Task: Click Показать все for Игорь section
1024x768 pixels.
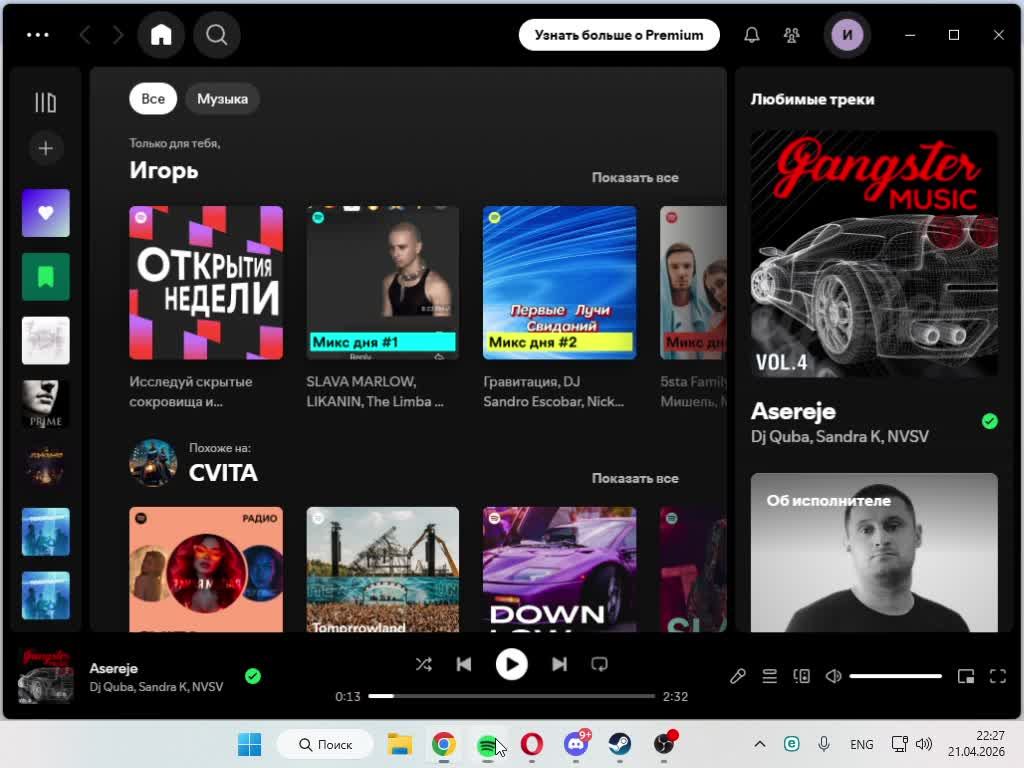Action: tap(635, 177)
